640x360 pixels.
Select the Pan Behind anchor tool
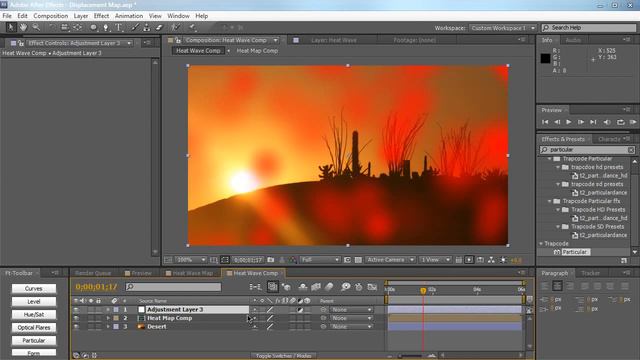coord(77,27)
